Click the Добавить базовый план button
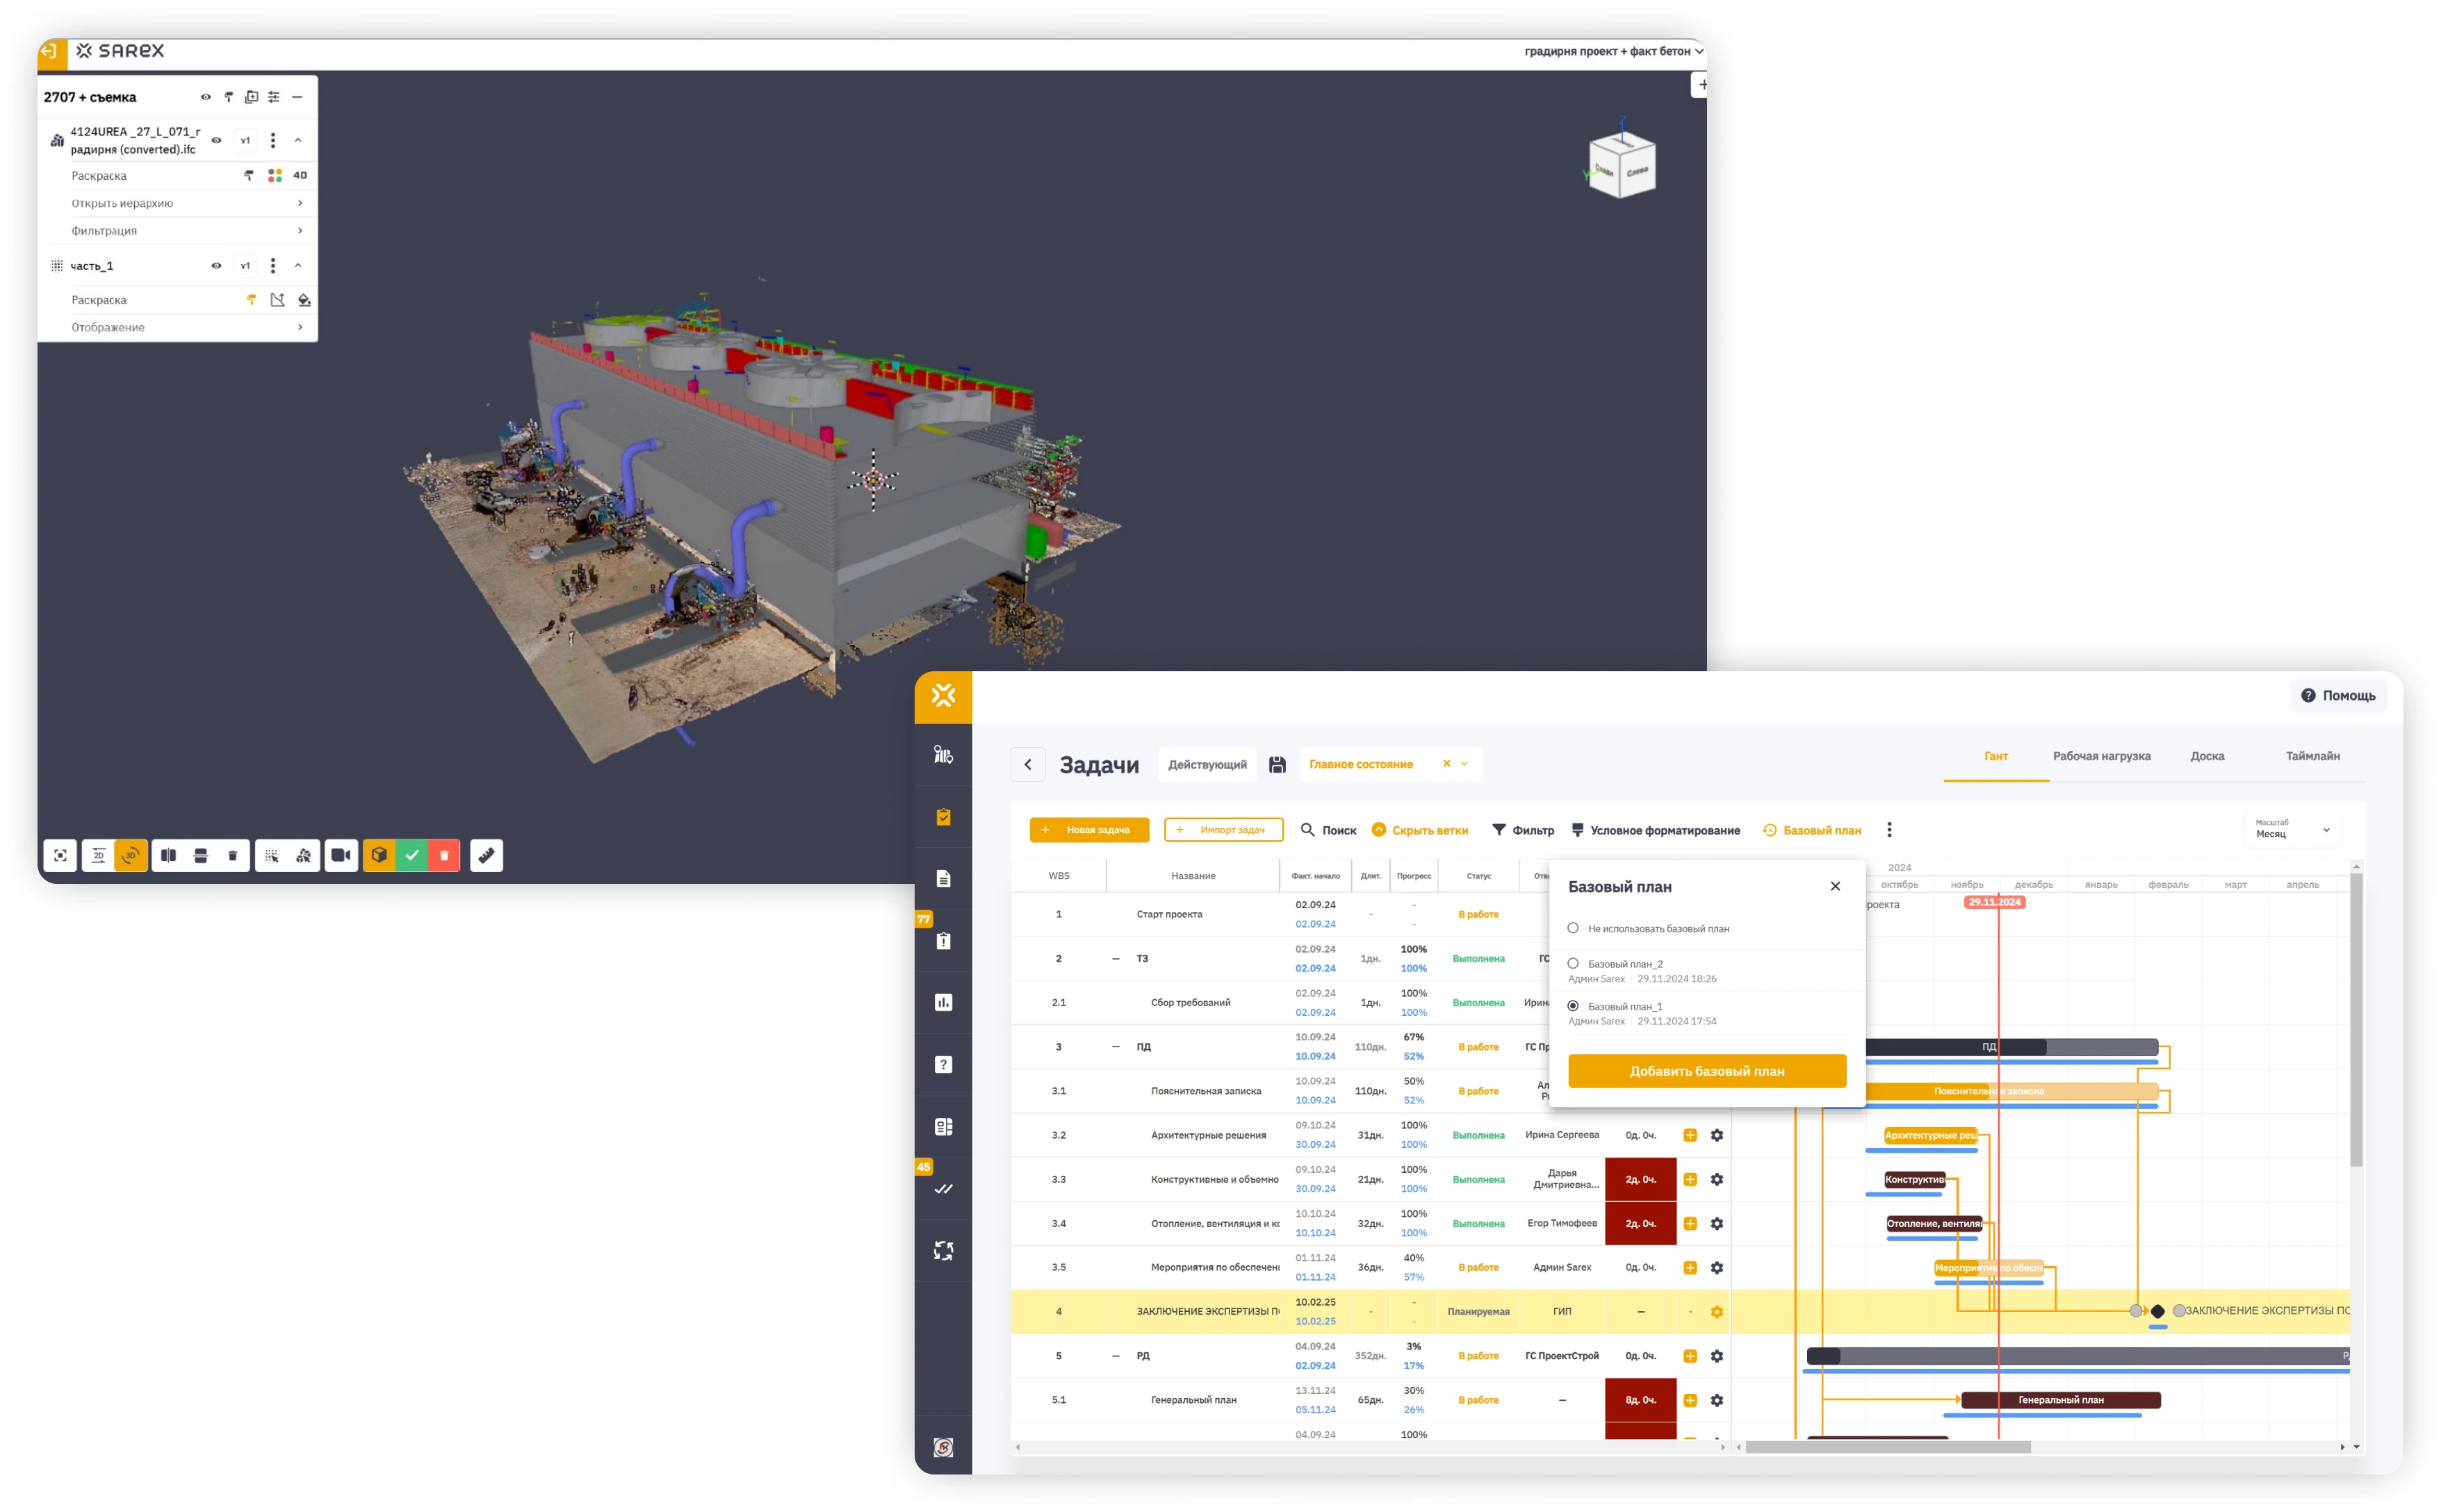 click(1706, 1071)
